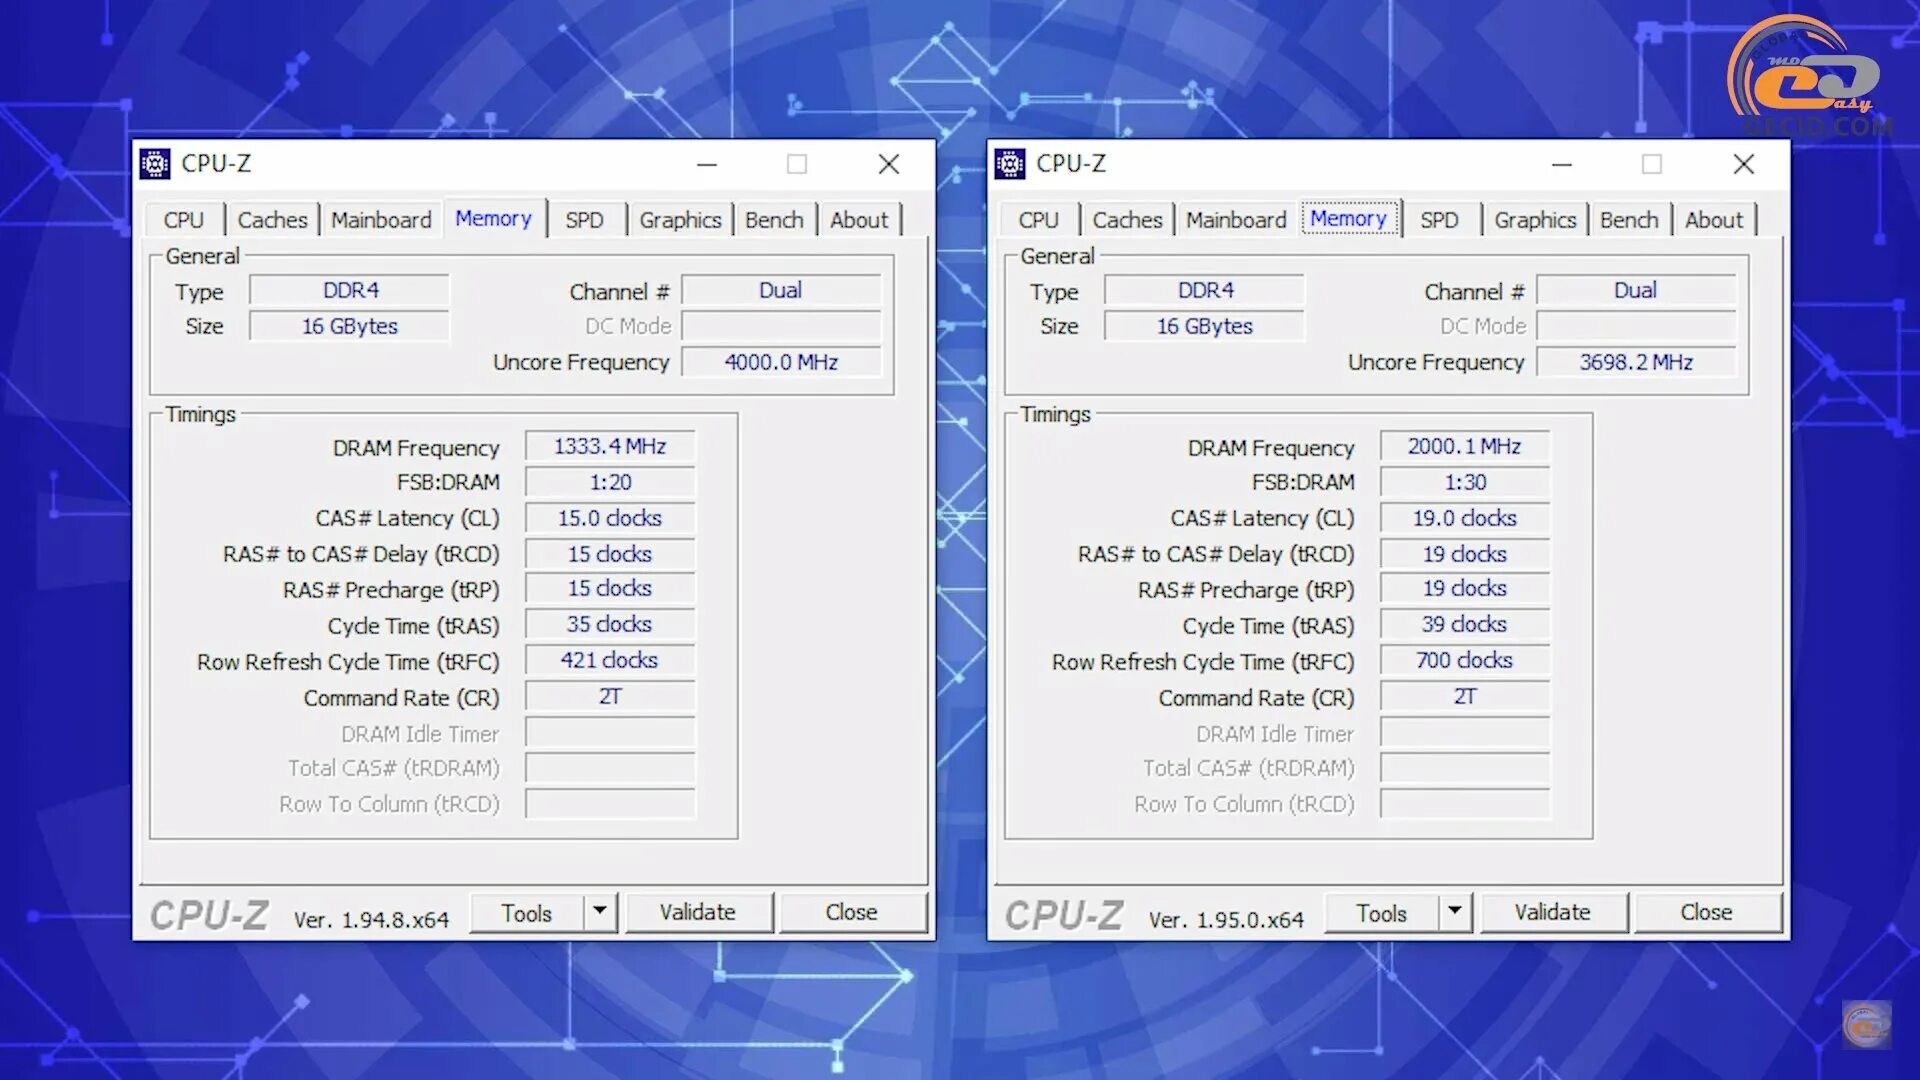Click the left CPU-Z window's title icon
Image resolution: width=1920 pixels, height=1080 pixels.
click(x=155, y=163)
